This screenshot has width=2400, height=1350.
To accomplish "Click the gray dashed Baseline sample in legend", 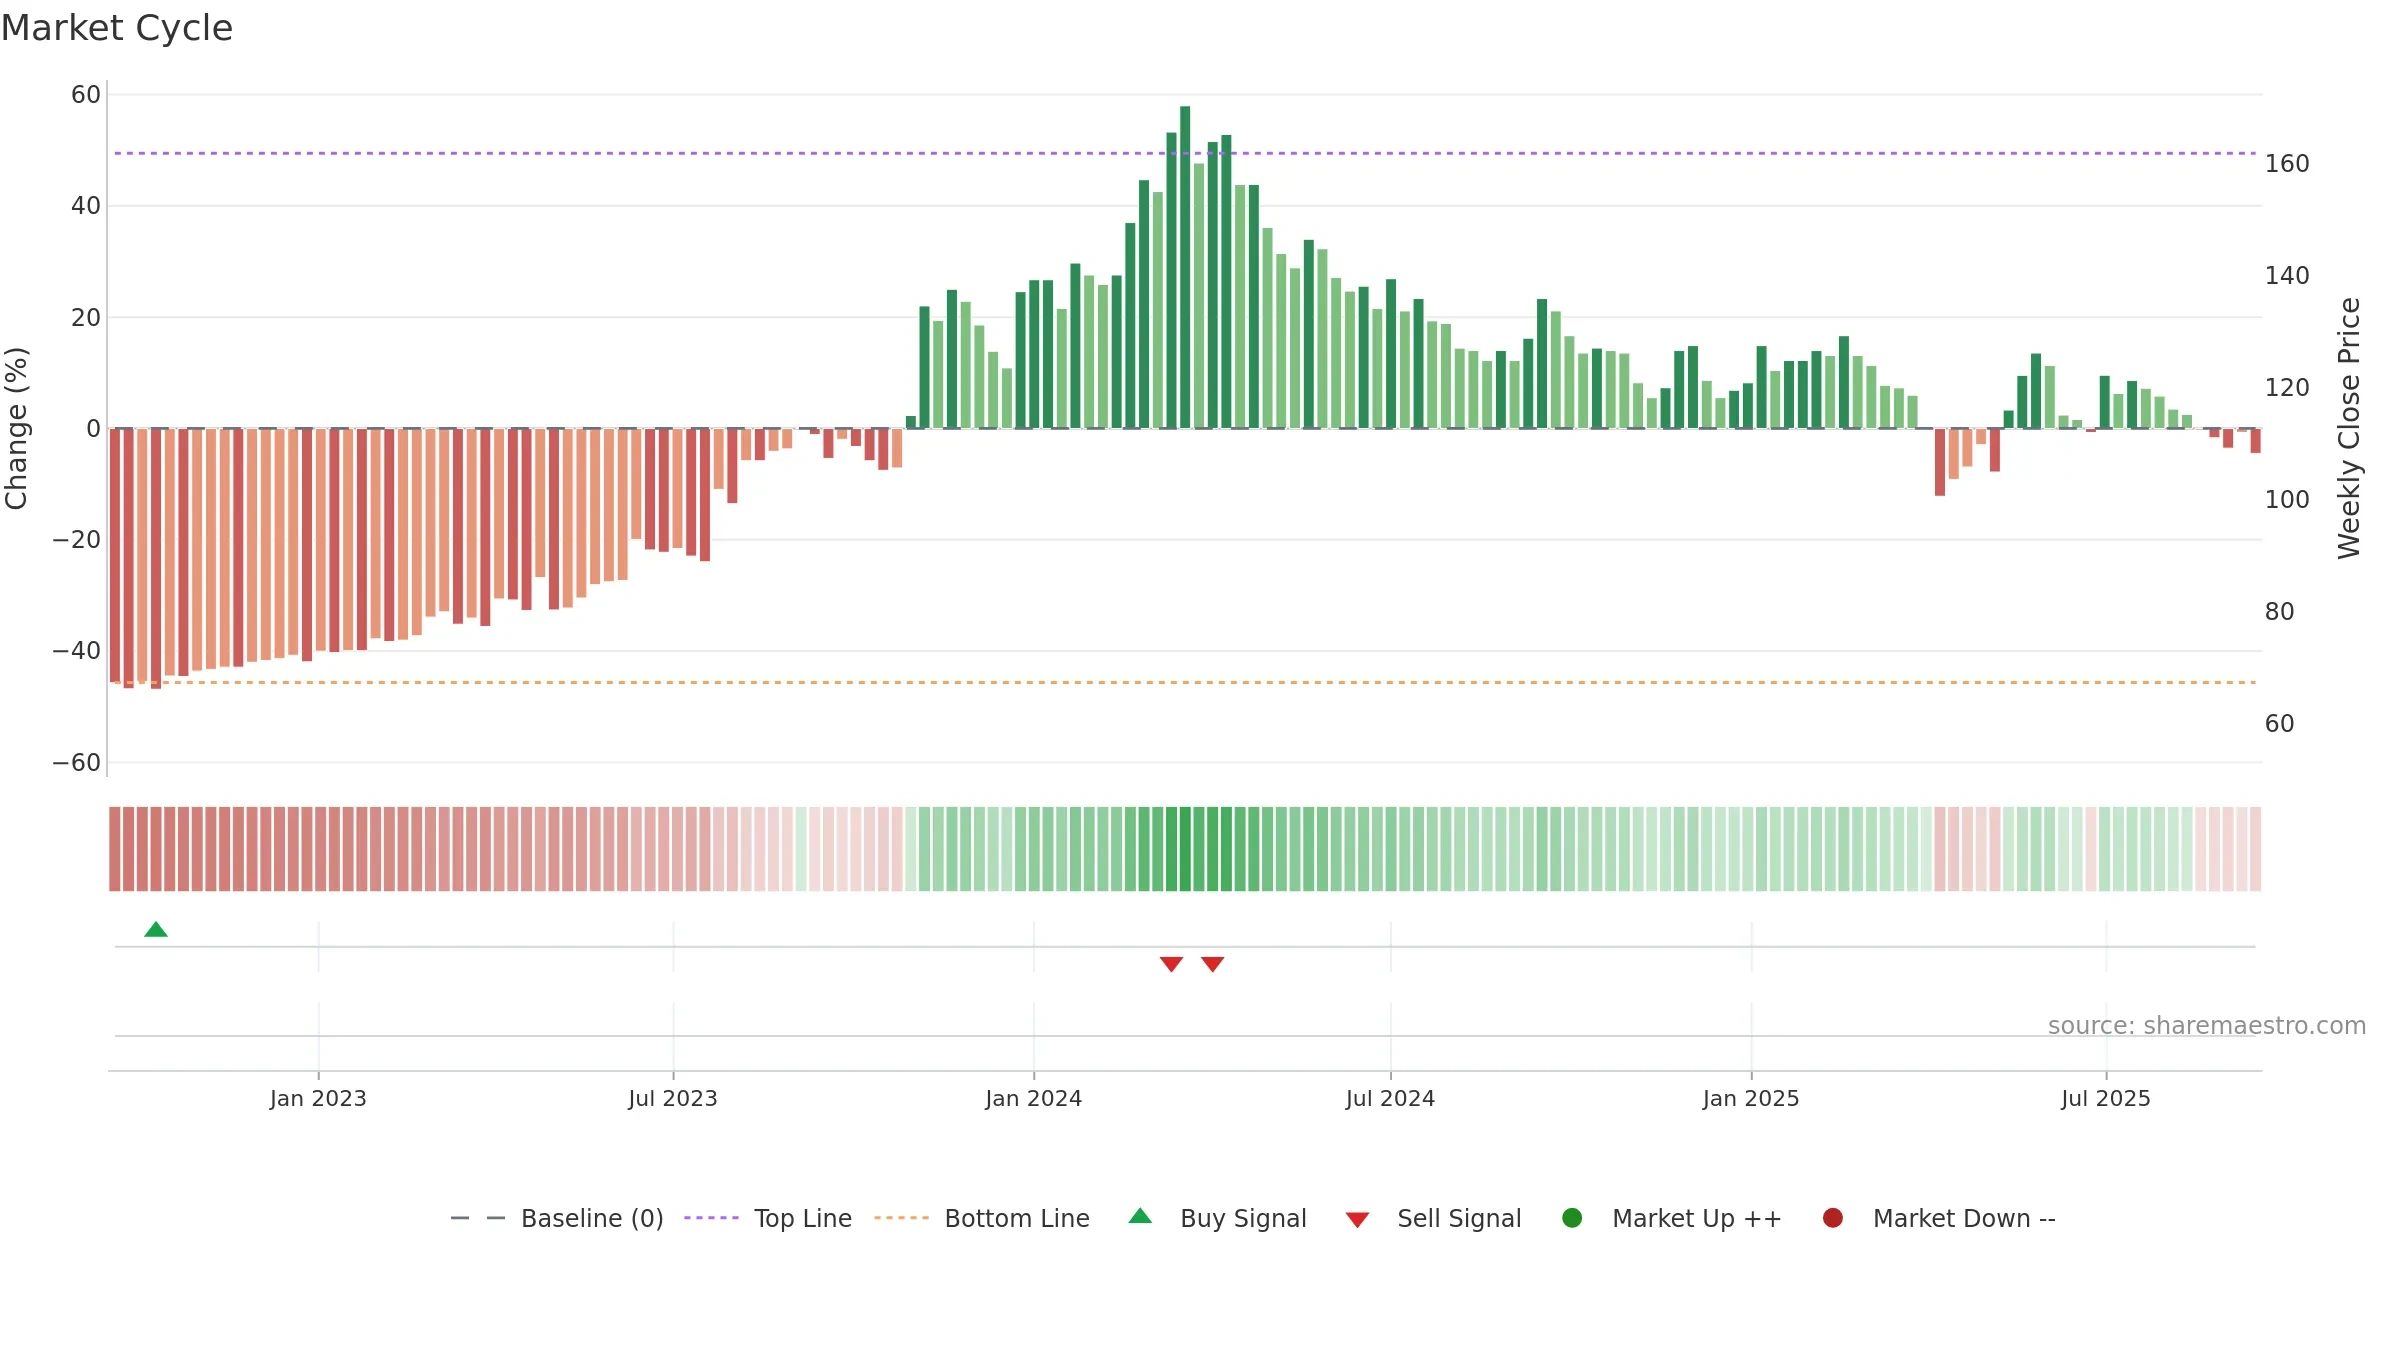I will pos(478,1218).
